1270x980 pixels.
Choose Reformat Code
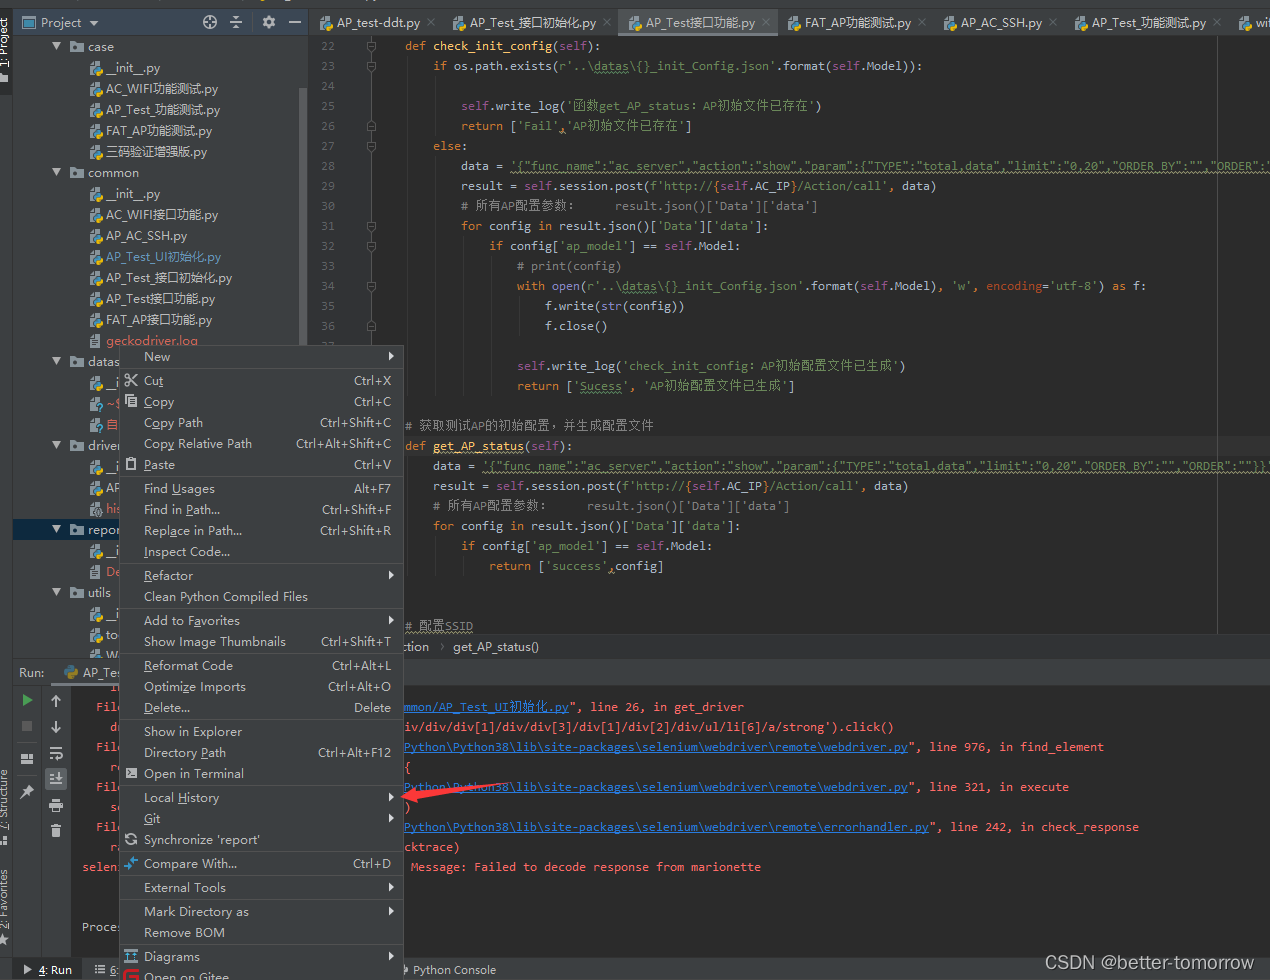(x=261, y=665)
